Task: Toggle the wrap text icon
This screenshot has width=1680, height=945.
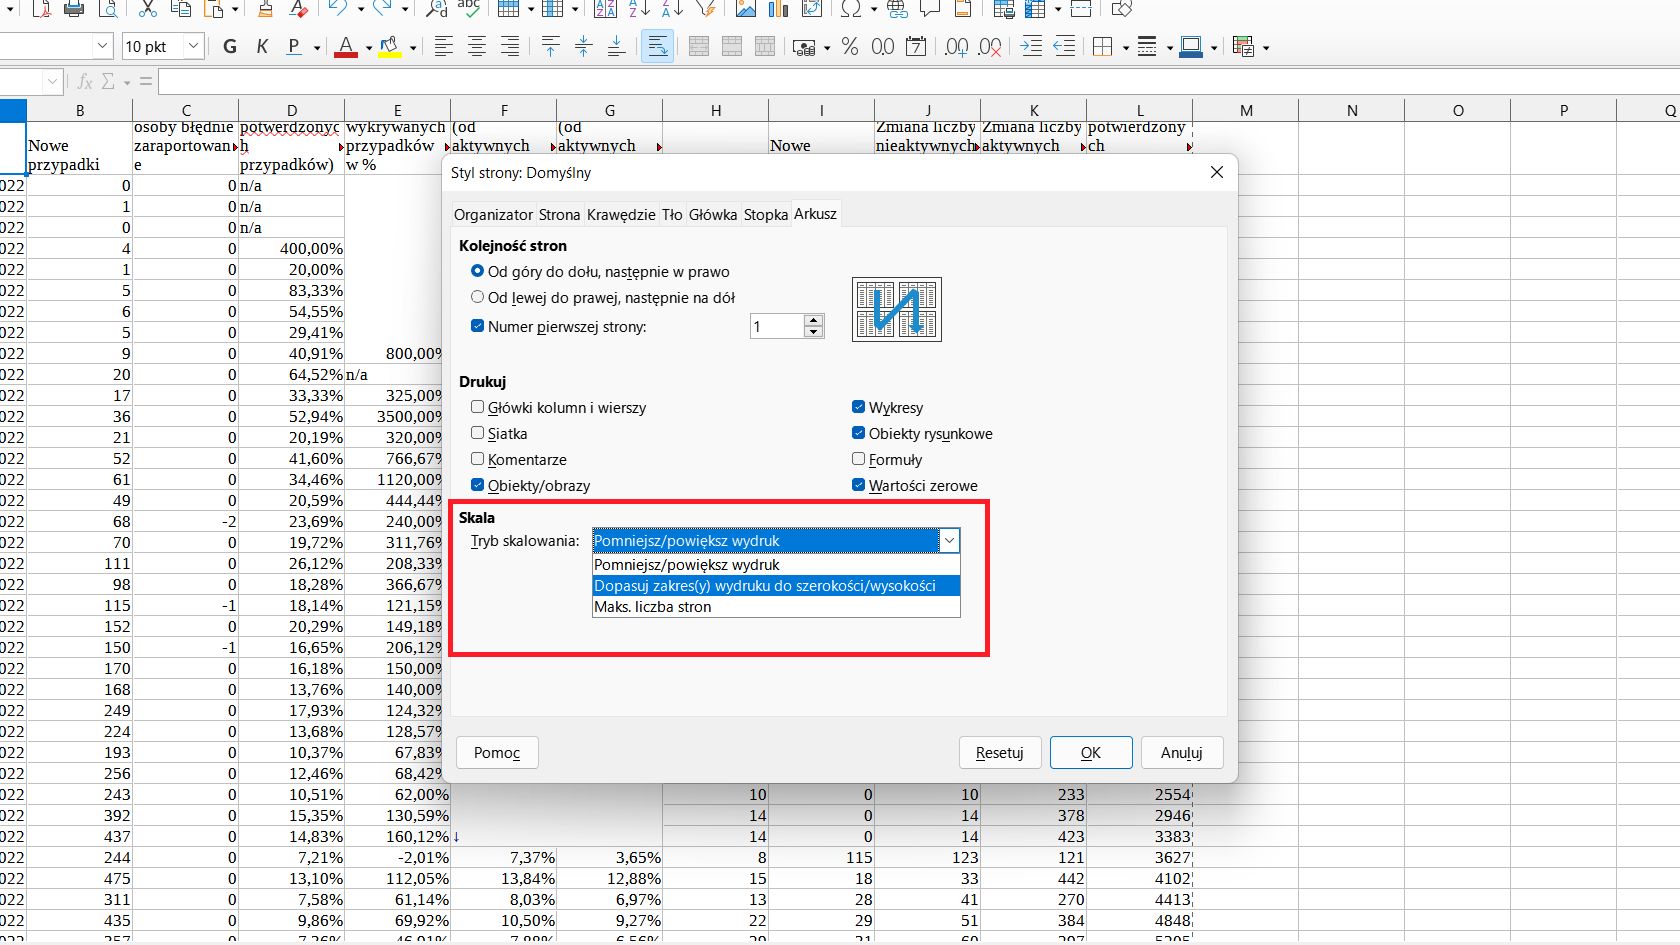Action: coord(657,47)
